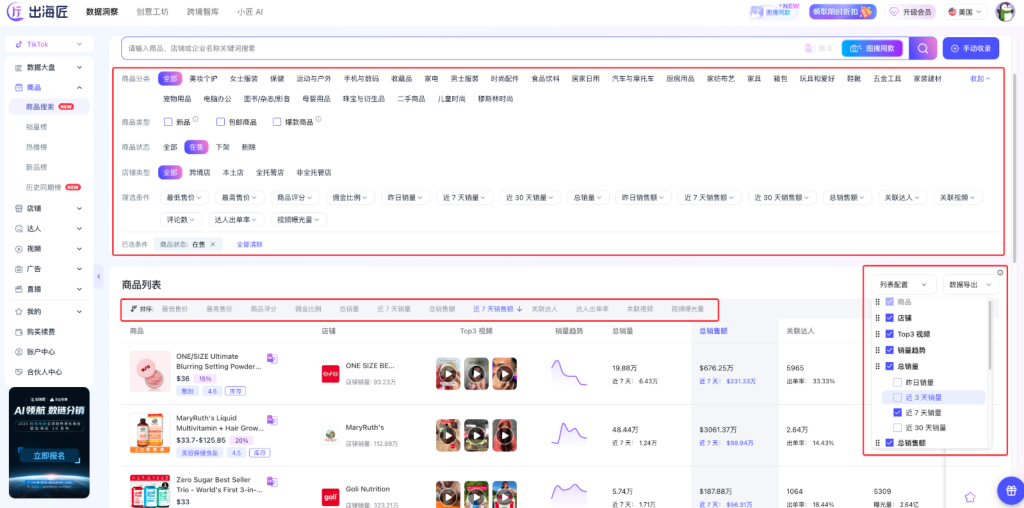This screenshot has width=1024, height=508.
Task: Click the product search input field
Action: tap(460, 48)
